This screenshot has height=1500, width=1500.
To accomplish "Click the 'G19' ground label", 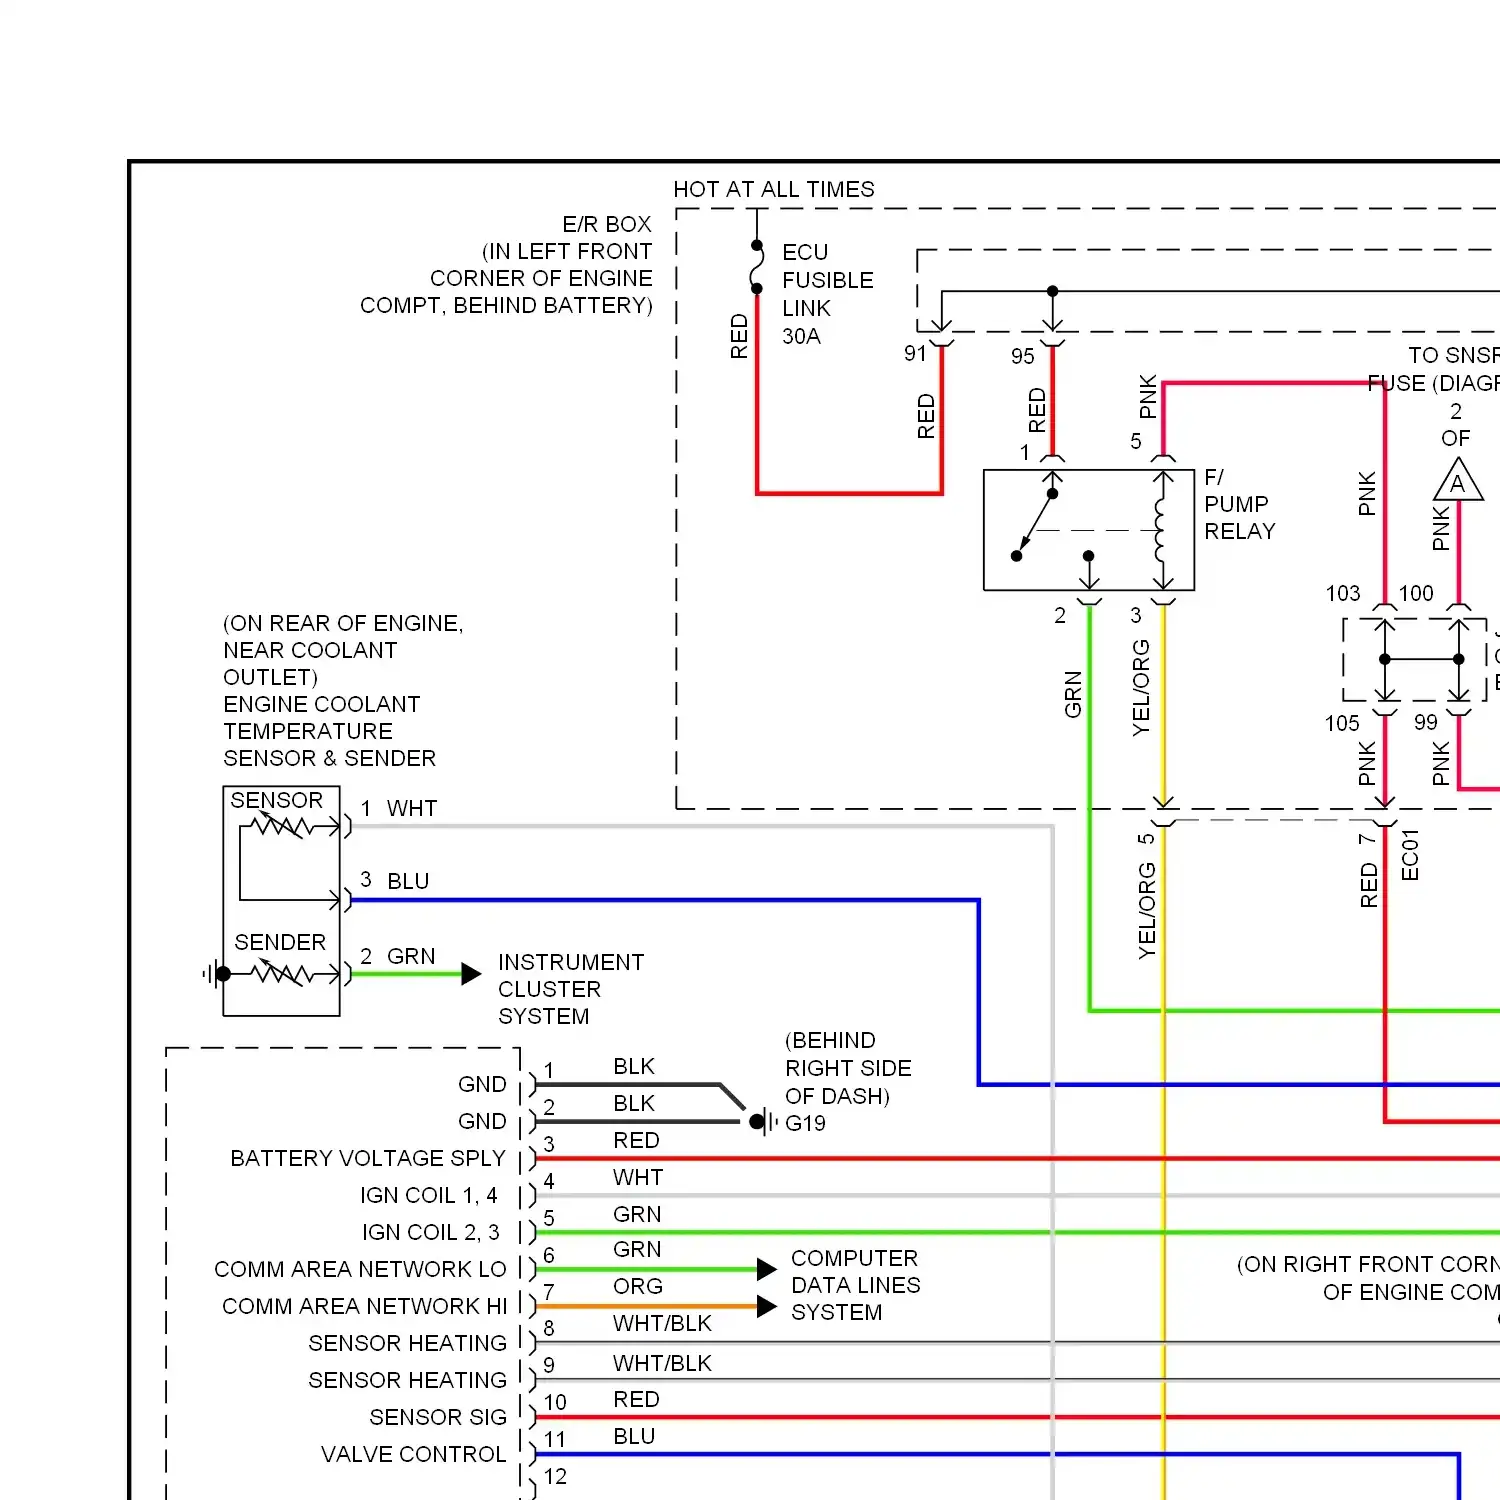I will coord(805,1123).
